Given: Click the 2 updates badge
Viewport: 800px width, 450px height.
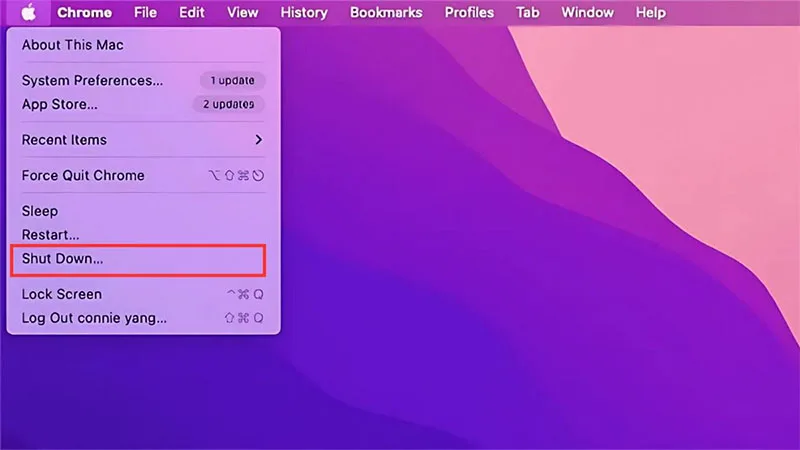Looking at the screenshot, I should tap(228, 104).
